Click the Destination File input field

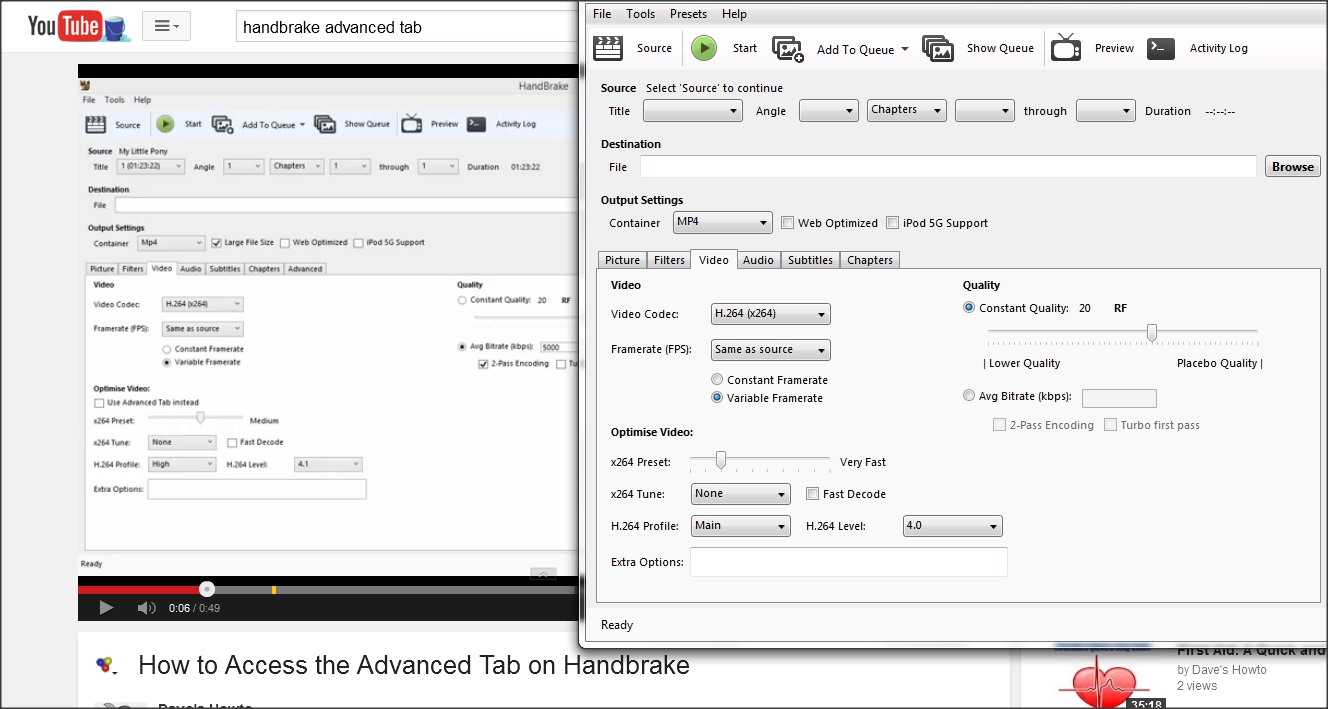(948, 167)
